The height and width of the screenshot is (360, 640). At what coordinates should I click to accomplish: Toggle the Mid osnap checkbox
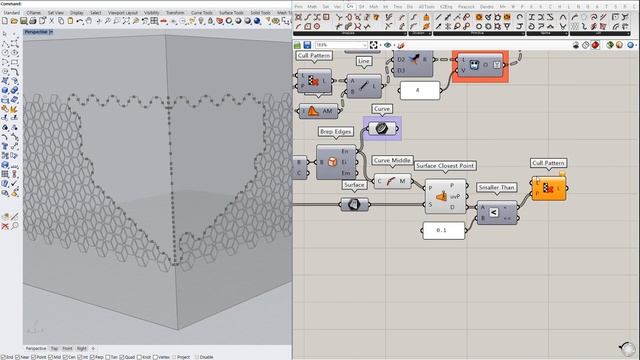(x=50, y=357)
